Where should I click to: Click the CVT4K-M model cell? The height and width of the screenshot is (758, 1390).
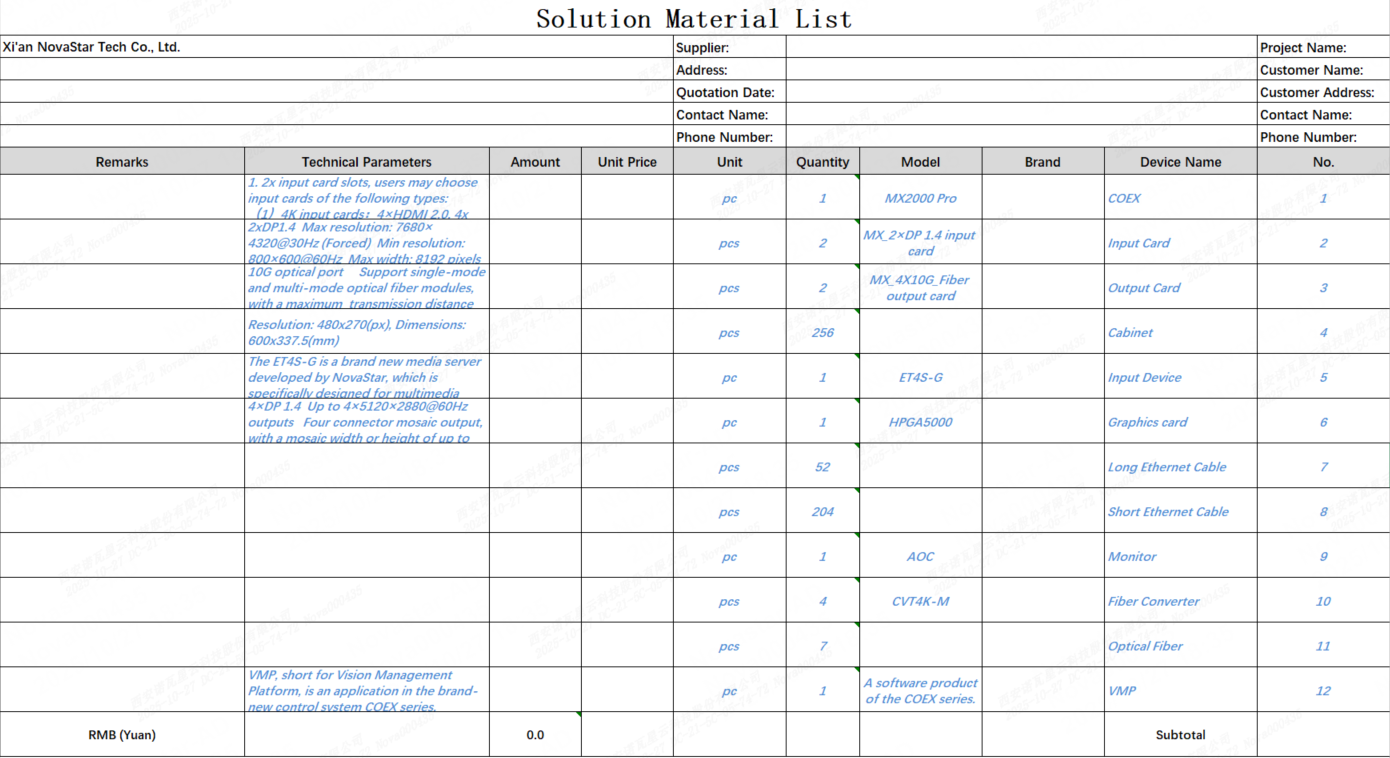pyautogui.click(x=920, y=602)
